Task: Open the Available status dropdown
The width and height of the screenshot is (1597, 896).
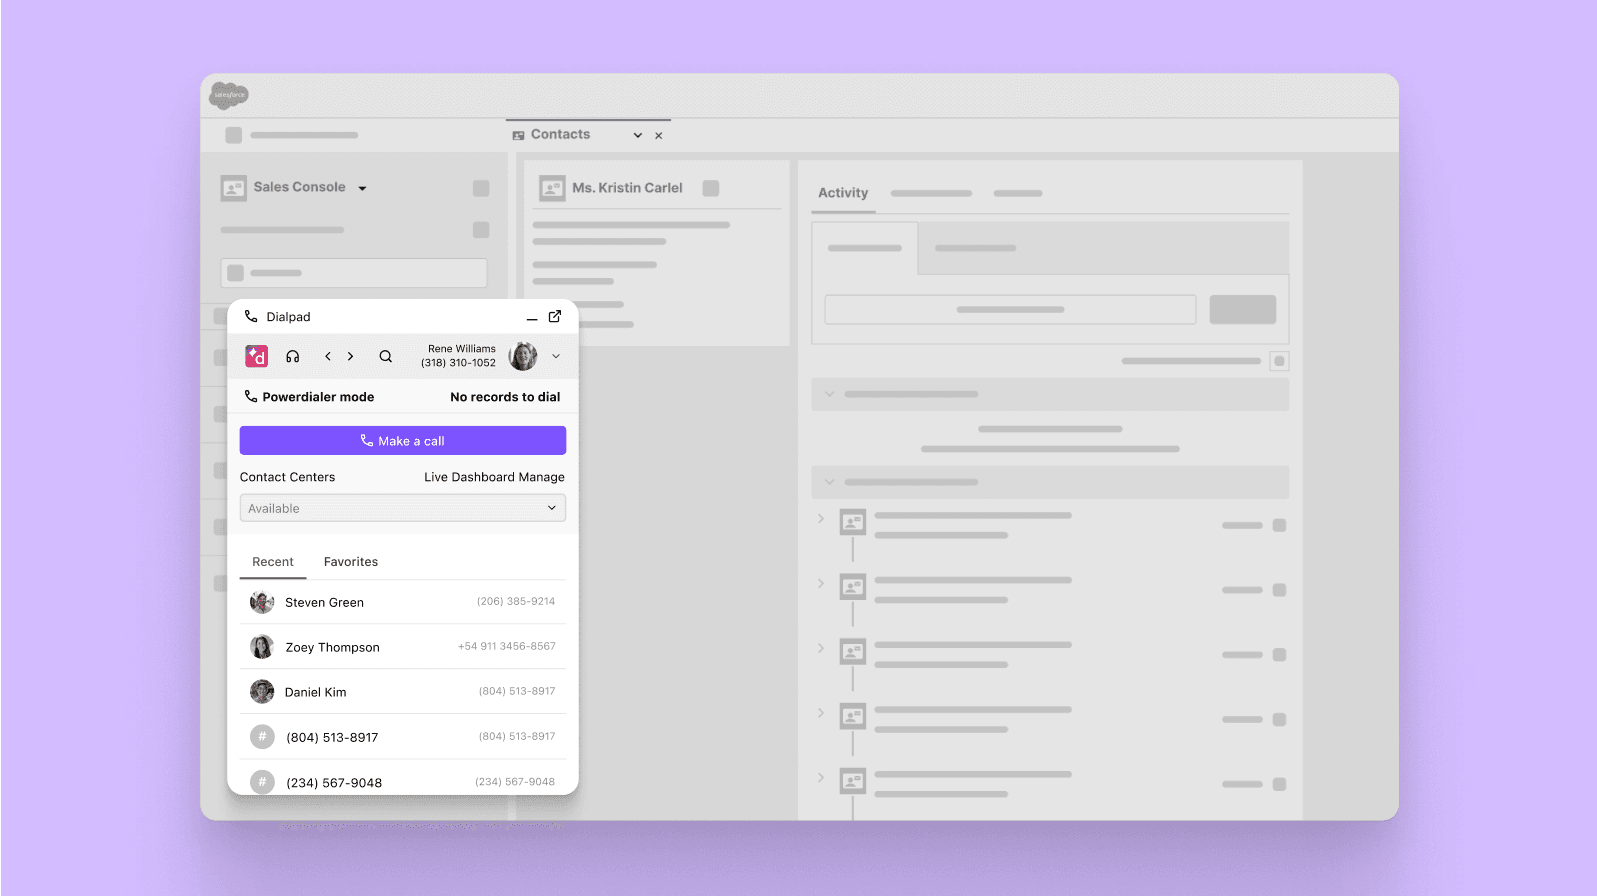Action: [x=402, y=508]
